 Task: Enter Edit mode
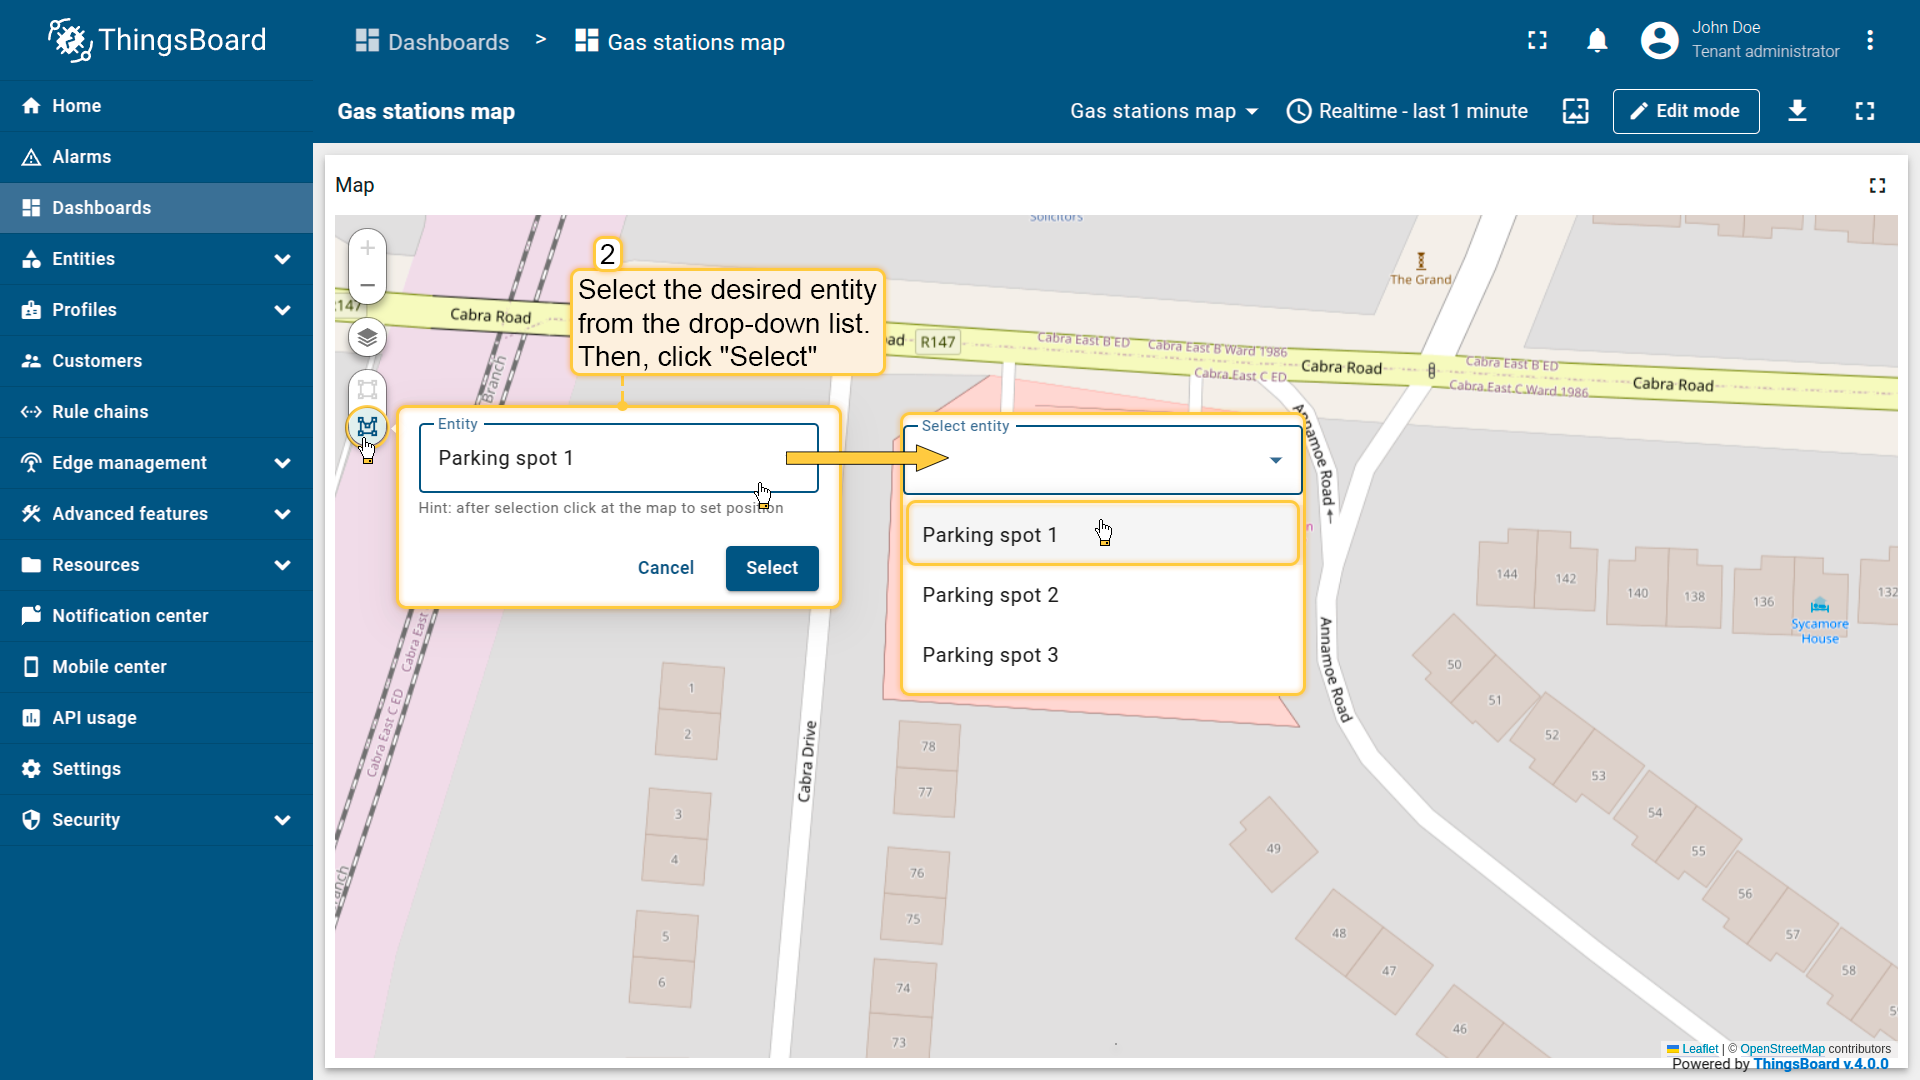click(x=1685, y=111)
